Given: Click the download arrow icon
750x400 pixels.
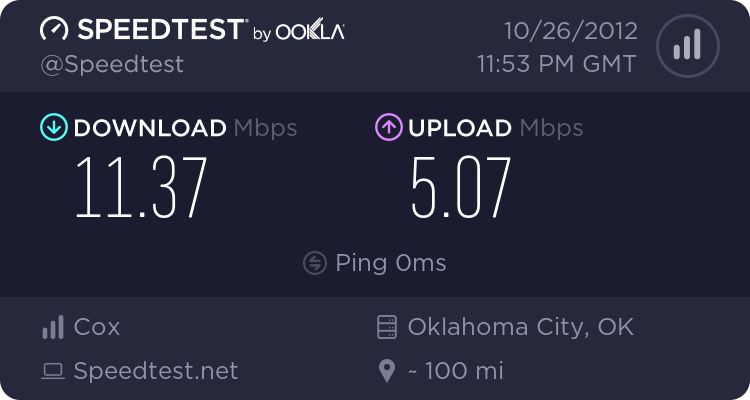Looking at the screenshot, I should point(53,128).
